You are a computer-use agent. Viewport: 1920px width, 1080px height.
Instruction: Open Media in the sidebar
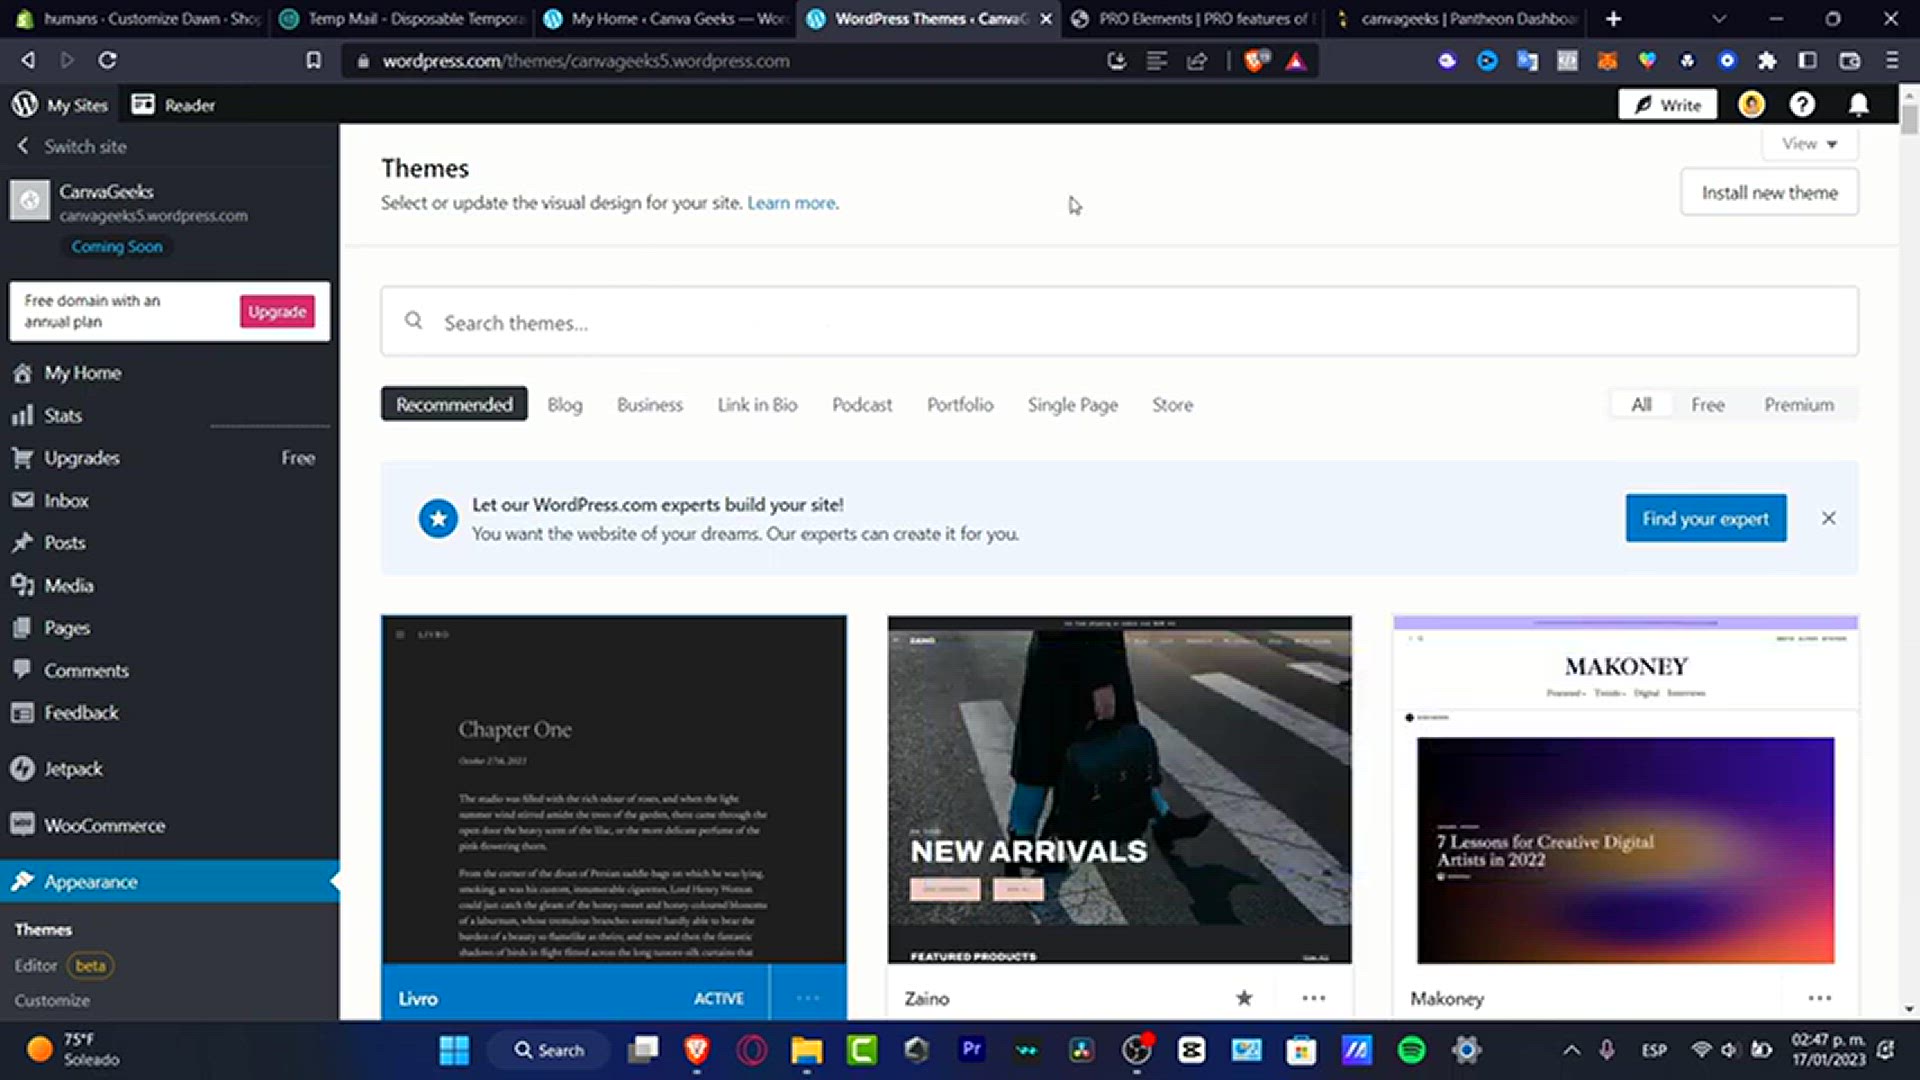coord(68,586)
